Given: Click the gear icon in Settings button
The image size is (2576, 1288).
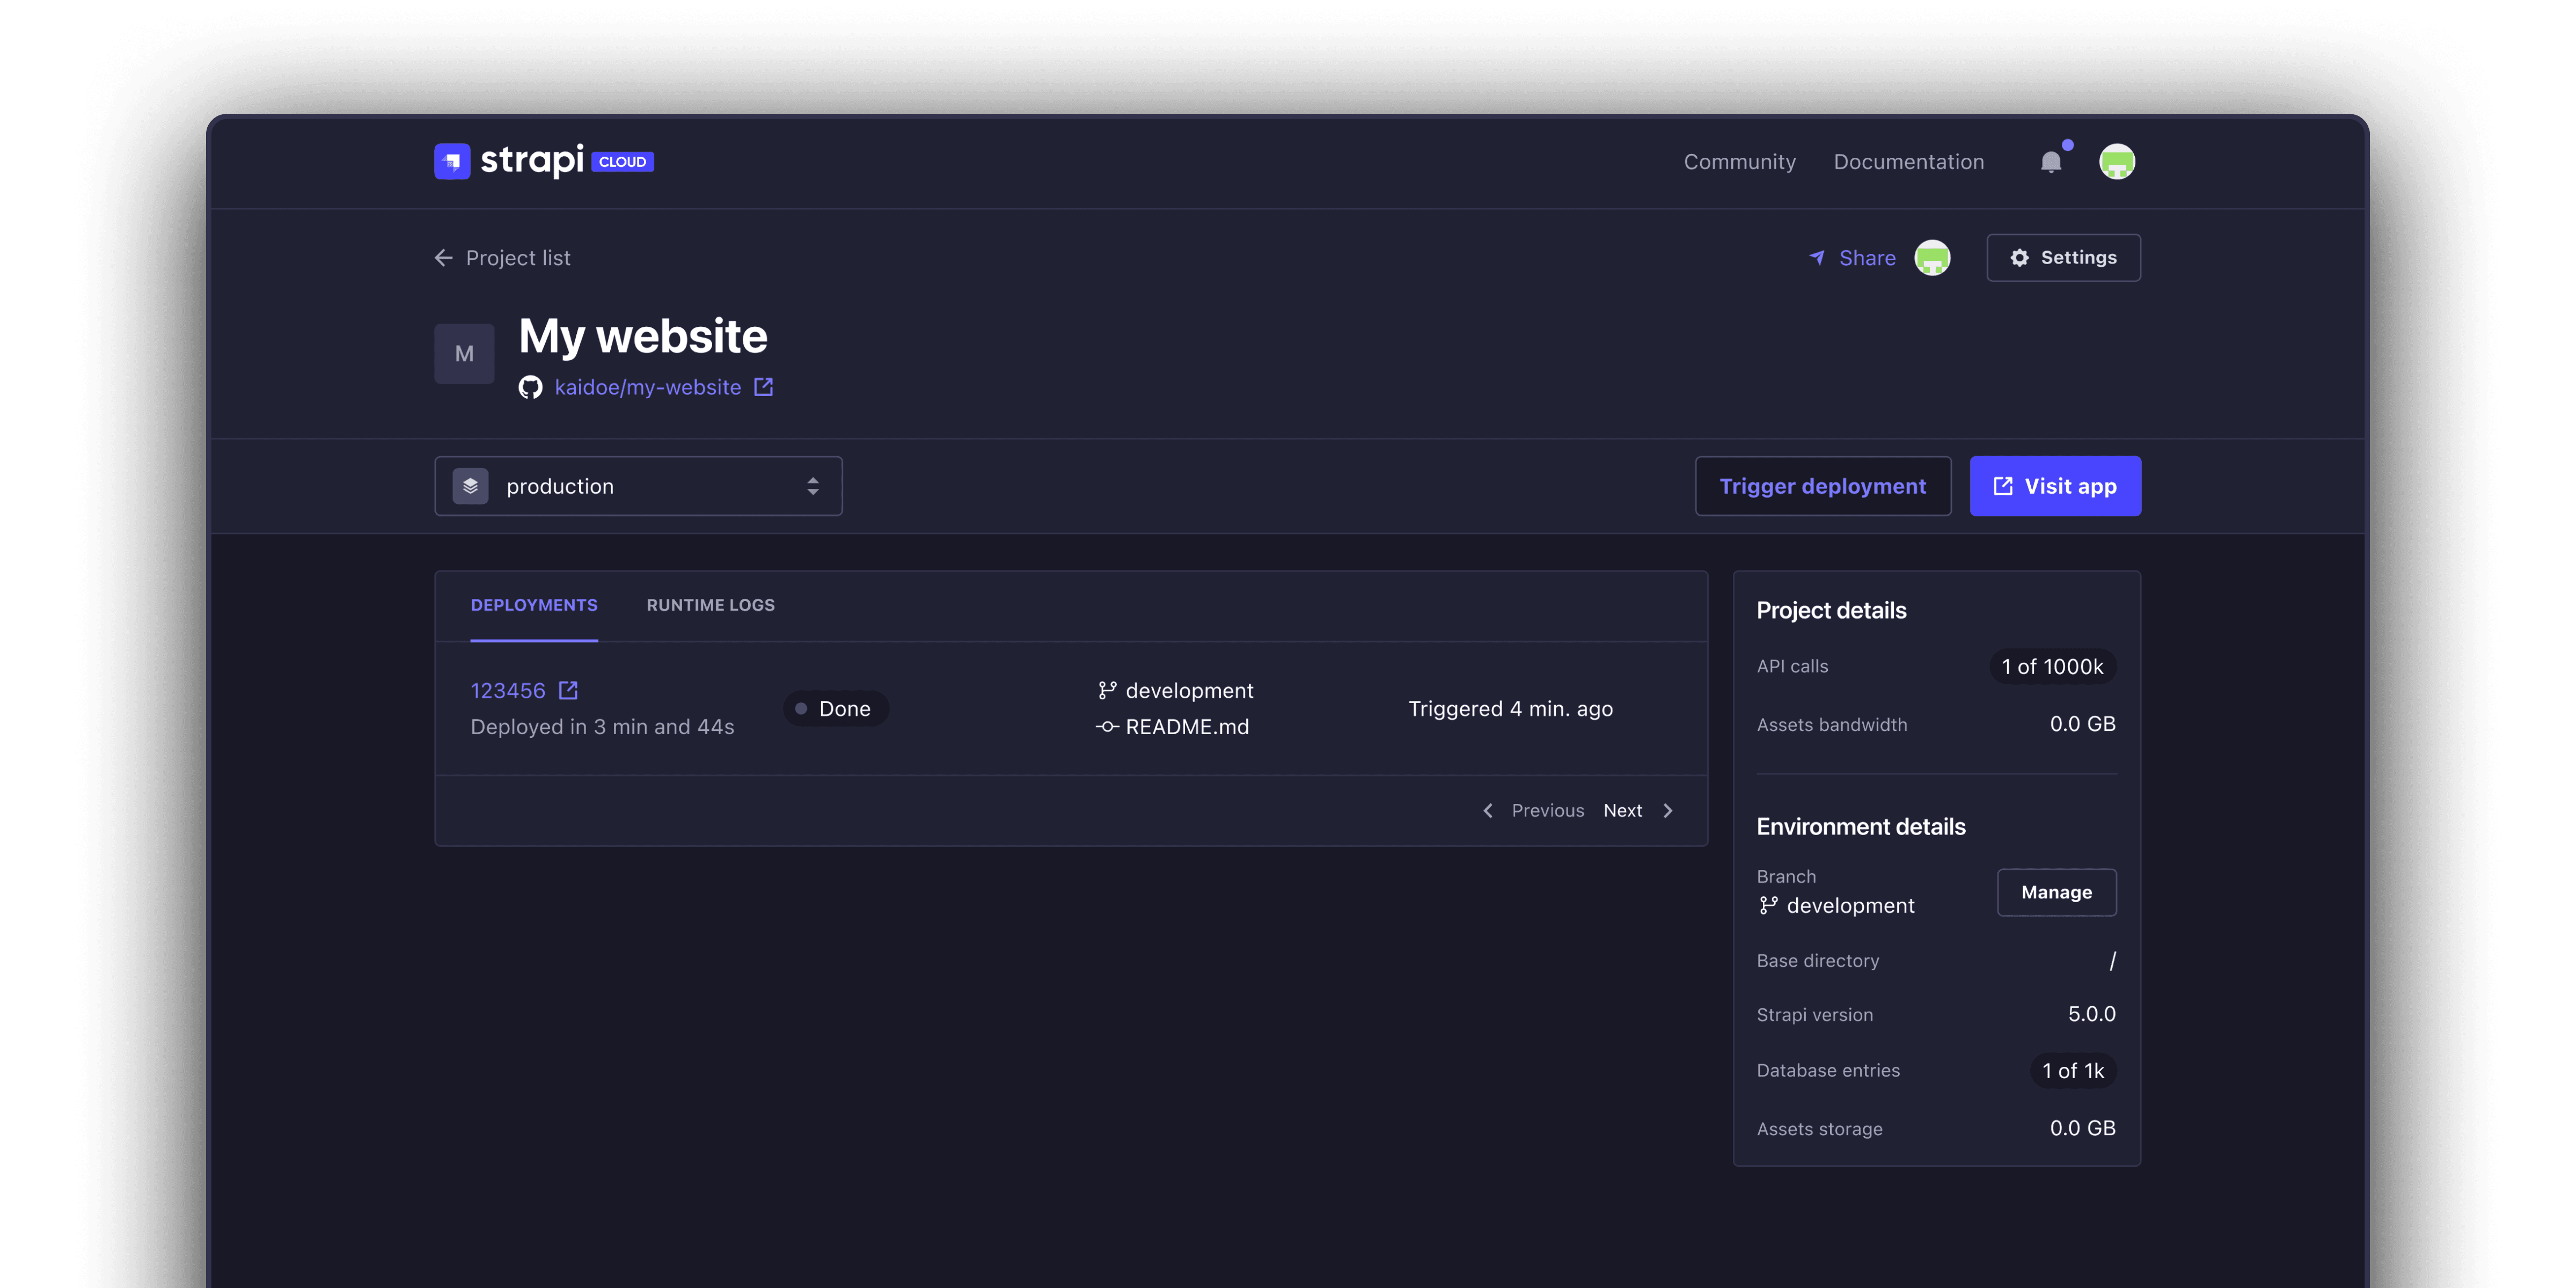Looking at the screenshot, I should [2020, 258].
